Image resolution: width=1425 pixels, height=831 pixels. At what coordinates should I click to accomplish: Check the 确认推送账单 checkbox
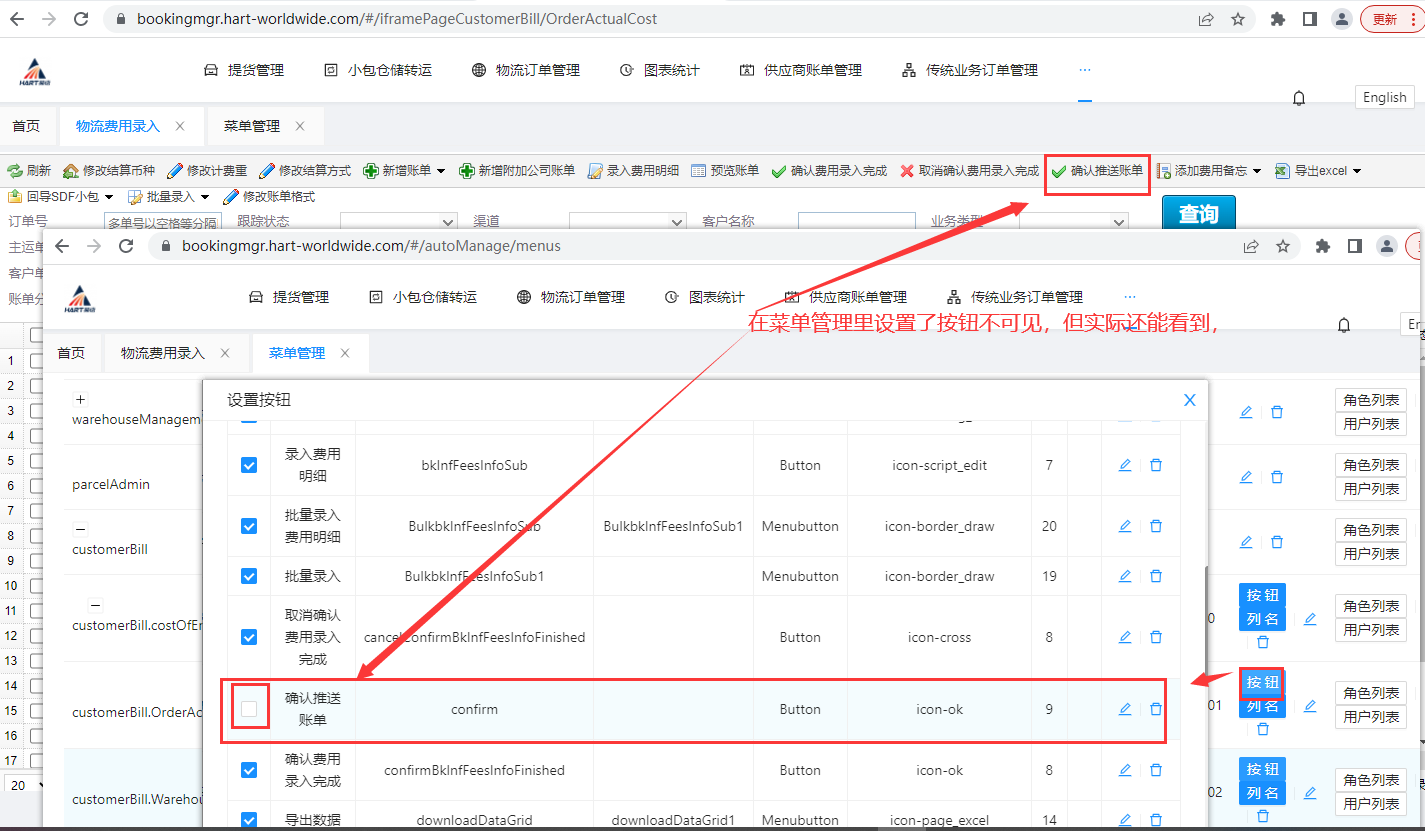point(249,709)
